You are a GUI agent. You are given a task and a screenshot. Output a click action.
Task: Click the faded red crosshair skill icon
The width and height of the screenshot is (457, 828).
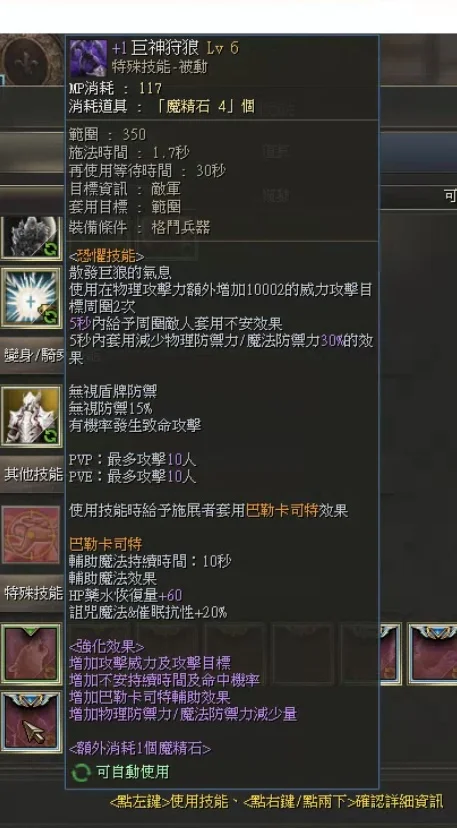click(x=31, y=534)
